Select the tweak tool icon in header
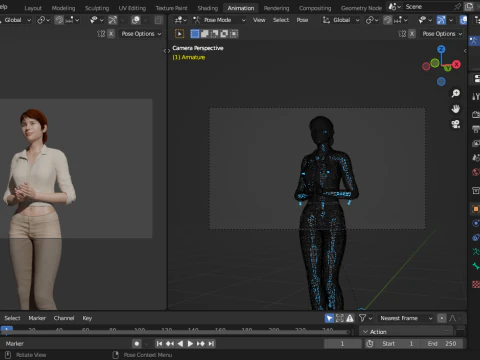 pos(179,34)
